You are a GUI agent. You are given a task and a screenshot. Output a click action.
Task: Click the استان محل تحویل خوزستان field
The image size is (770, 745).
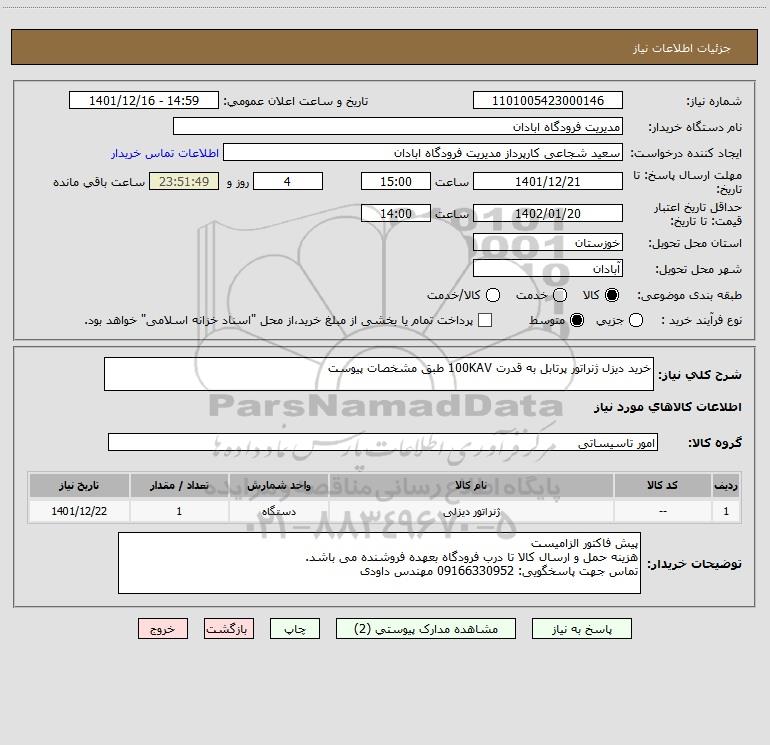tap(548, 243)
